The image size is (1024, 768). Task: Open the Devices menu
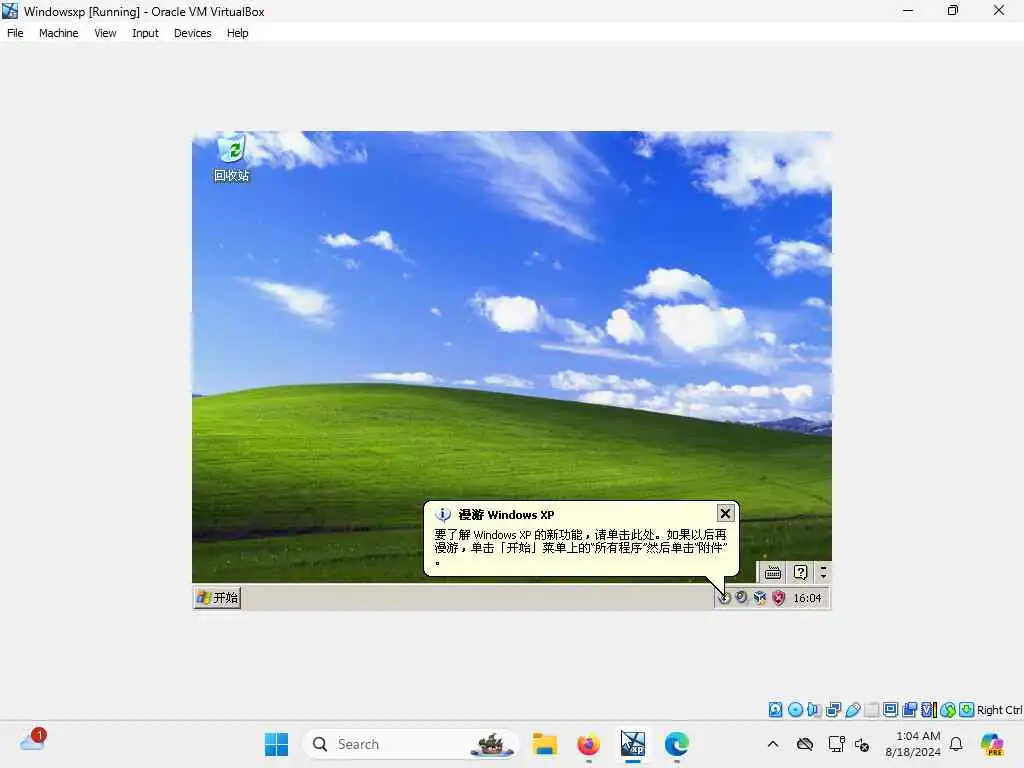point(193,33)
